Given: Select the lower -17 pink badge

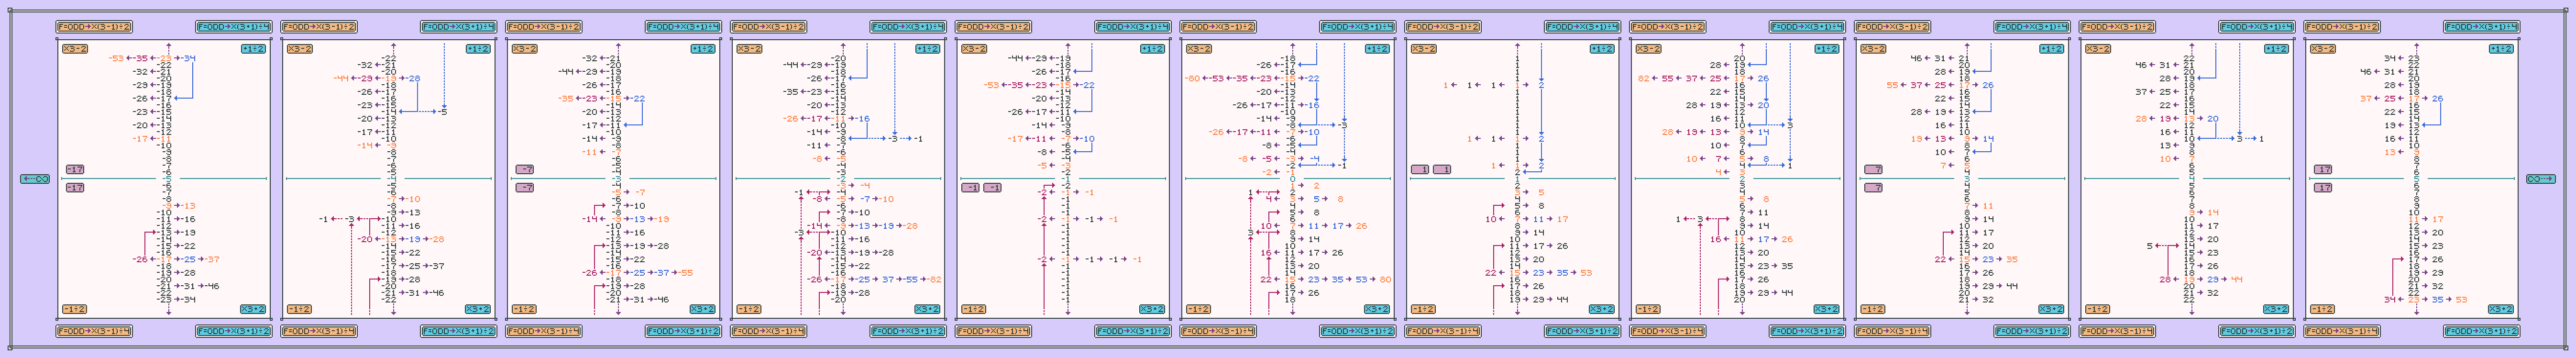Looking at the screenshot, I should click(75, 188).
